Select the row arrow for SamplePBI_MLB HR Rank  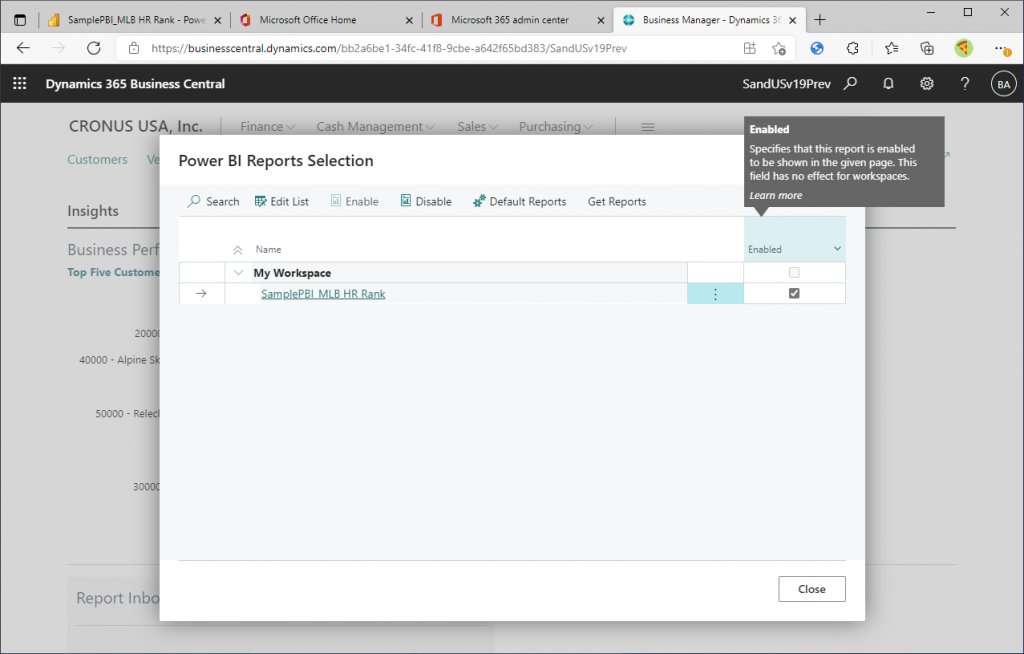tap(201, 294)
